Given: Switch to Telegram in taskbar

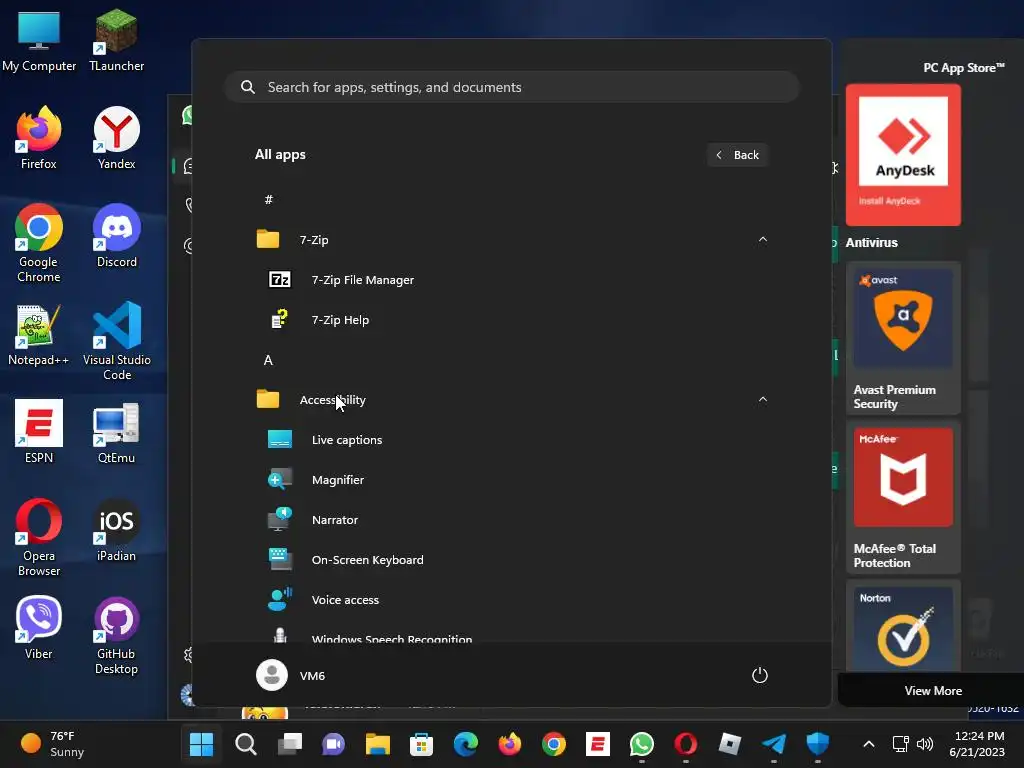Looking at the screenshot, I should tap(774, 744).
